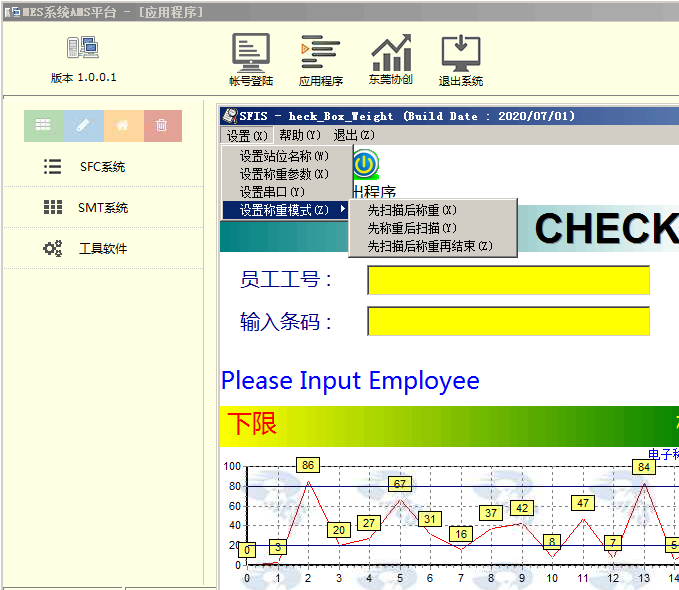Choose 先扫描后称重(X) weighing mode
This screenshot has width=679, height=590.
pyautogui.click(x=412, y=210)
